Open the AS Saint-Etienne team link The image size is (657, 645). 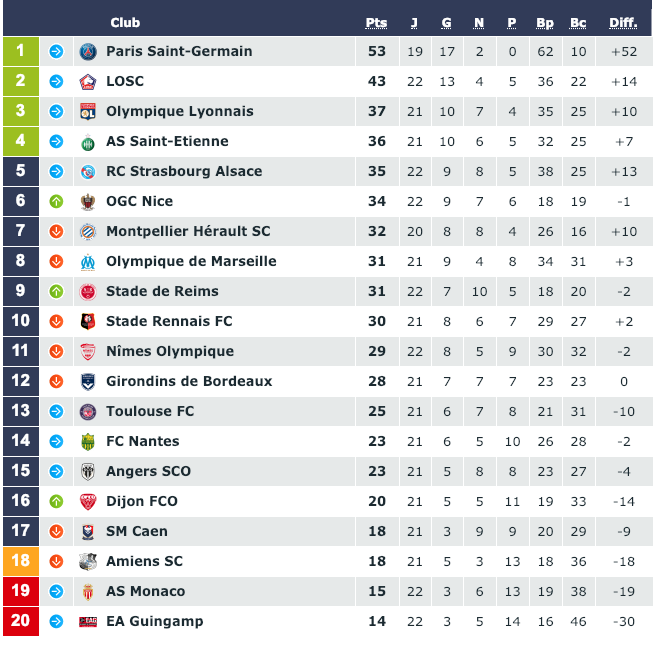tap(167, 142)
